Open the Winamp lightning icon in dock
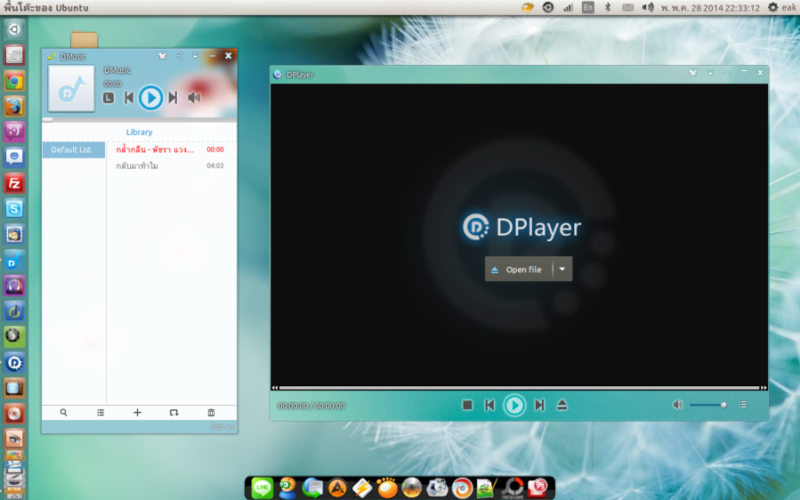This screenshot has height=500, width=800. 362,488
